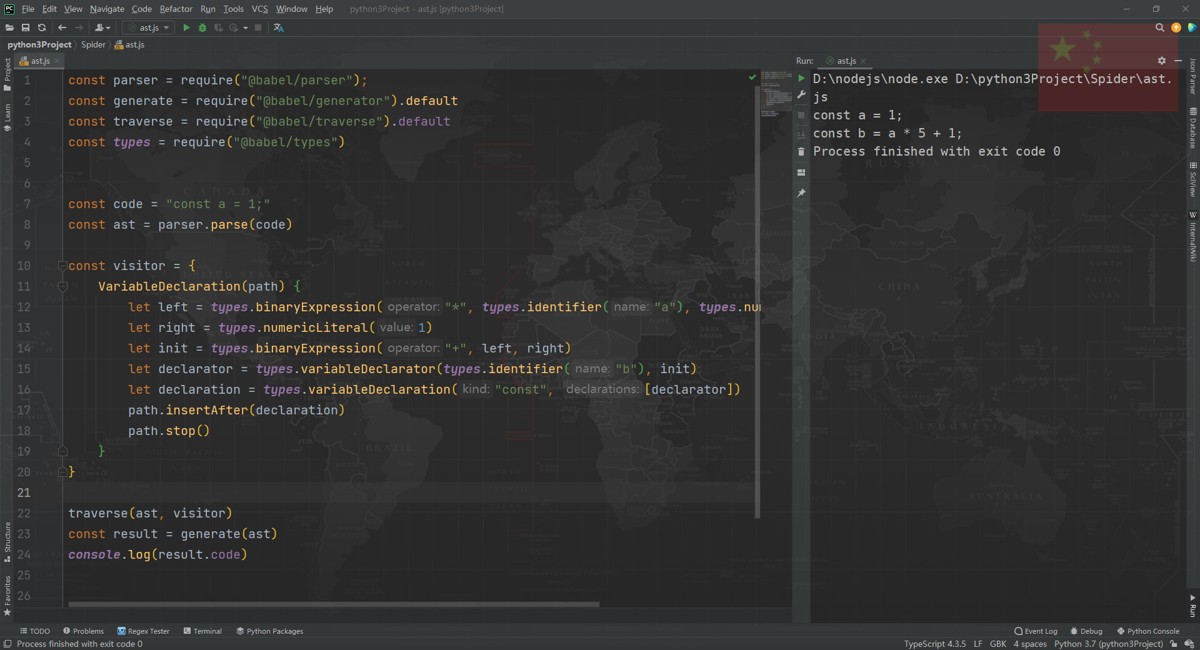Pin the Run tab with the pin icon
1200x650 pixels.
pos(801,192)
